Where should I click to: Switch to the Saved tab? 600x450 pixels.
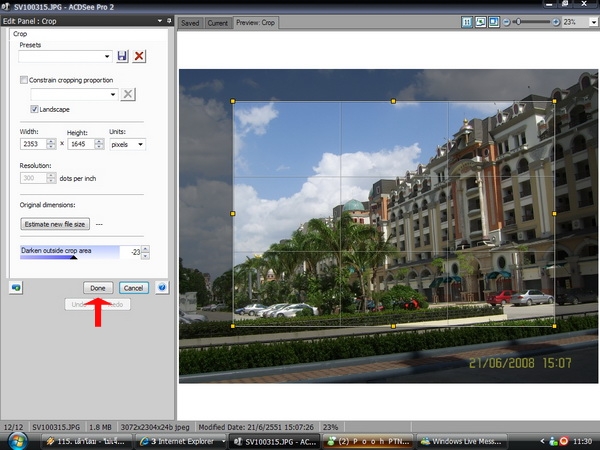pos(190,22)
